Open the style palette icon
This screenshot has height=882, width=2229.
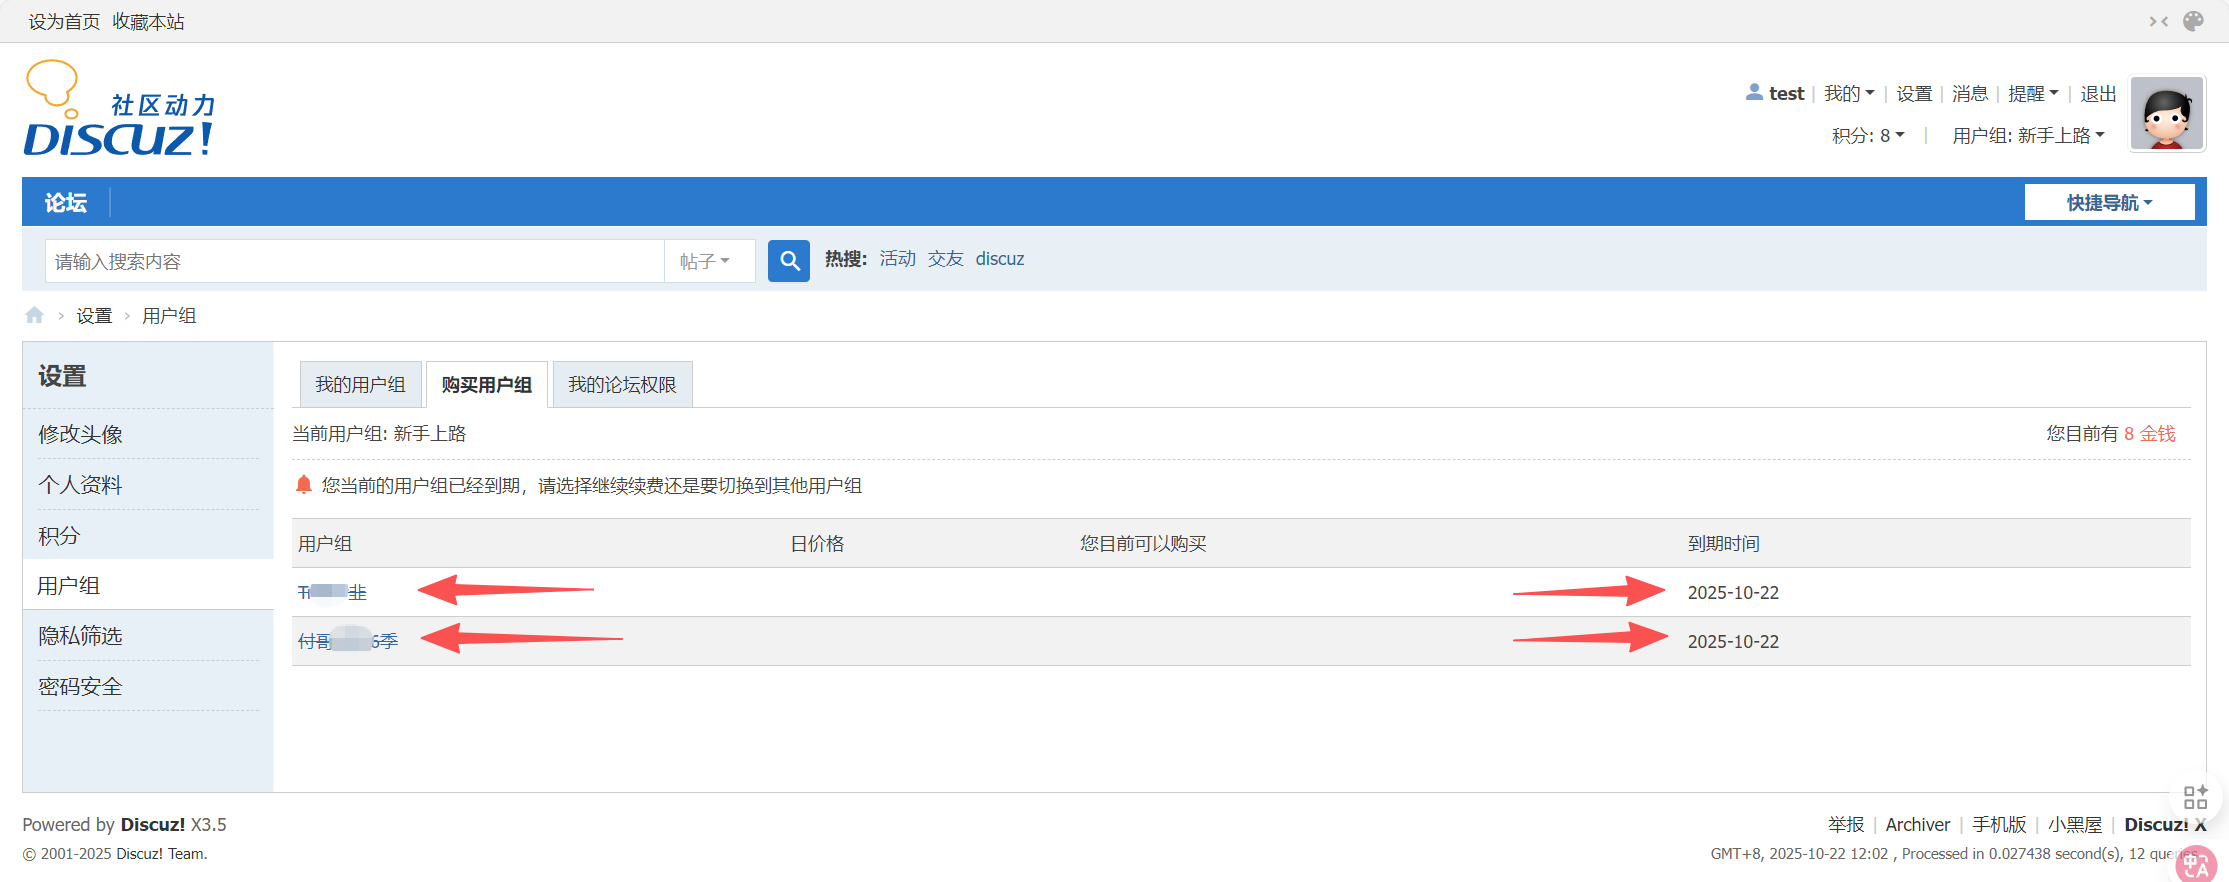[x=2193, y=21]
